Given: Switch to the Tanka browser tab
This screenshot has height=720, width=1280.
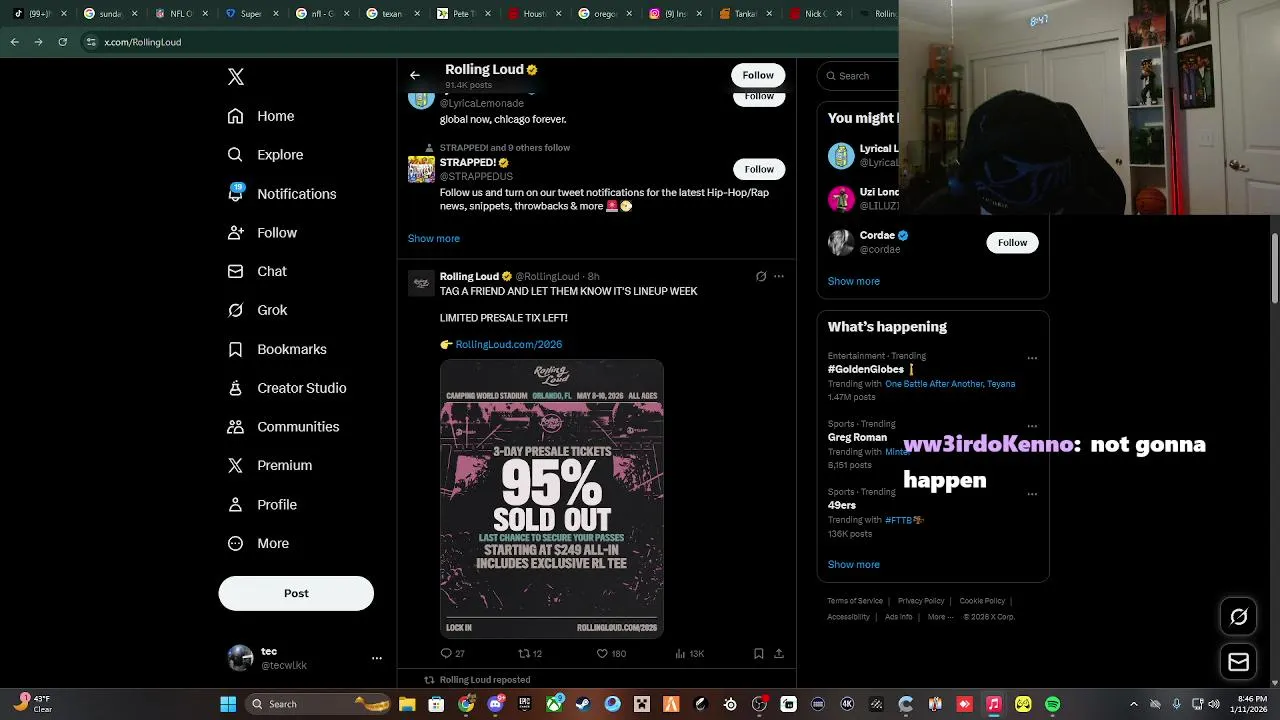Looking at the screenshot, I should click(744, 14).
